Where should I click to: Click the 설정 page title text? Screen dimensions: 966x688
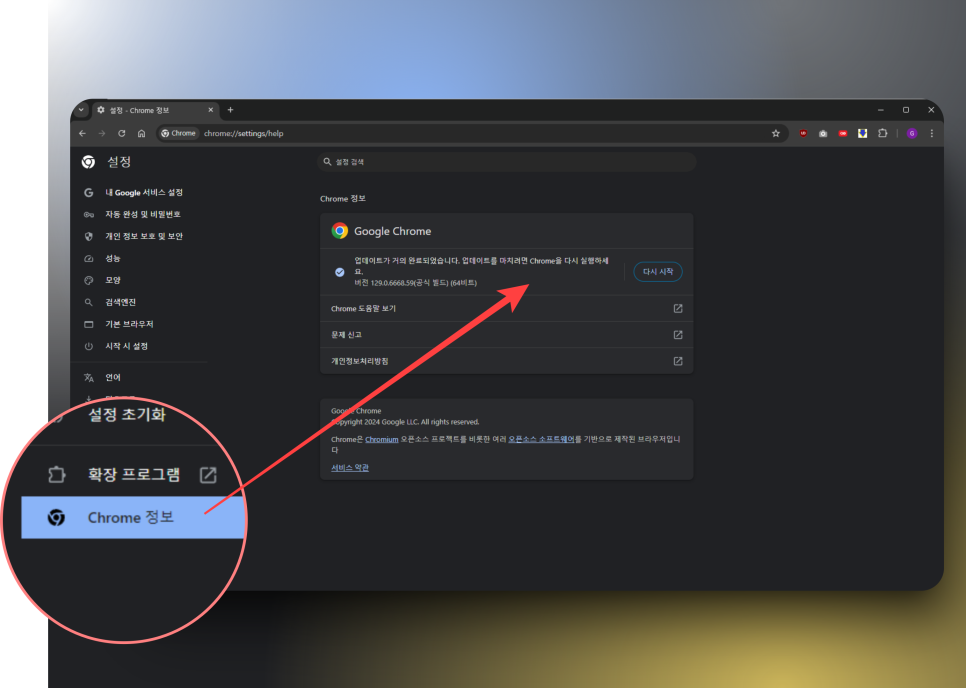[x=119, y=161]
